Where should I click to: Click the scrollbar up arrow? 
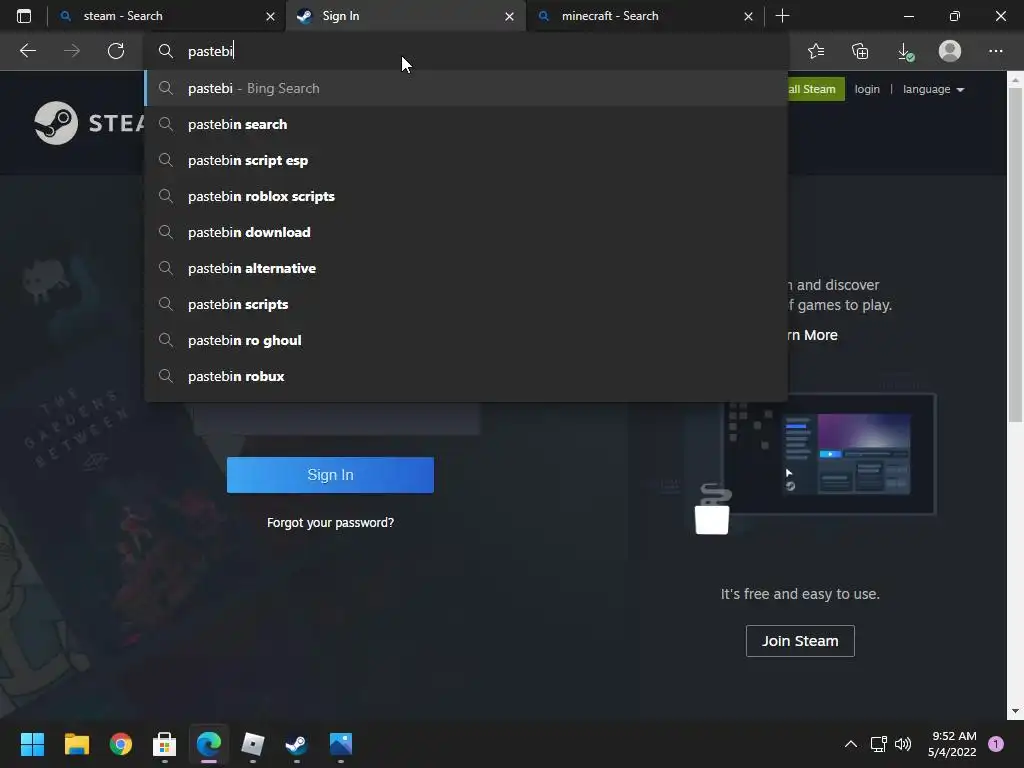click(1015, 80)
